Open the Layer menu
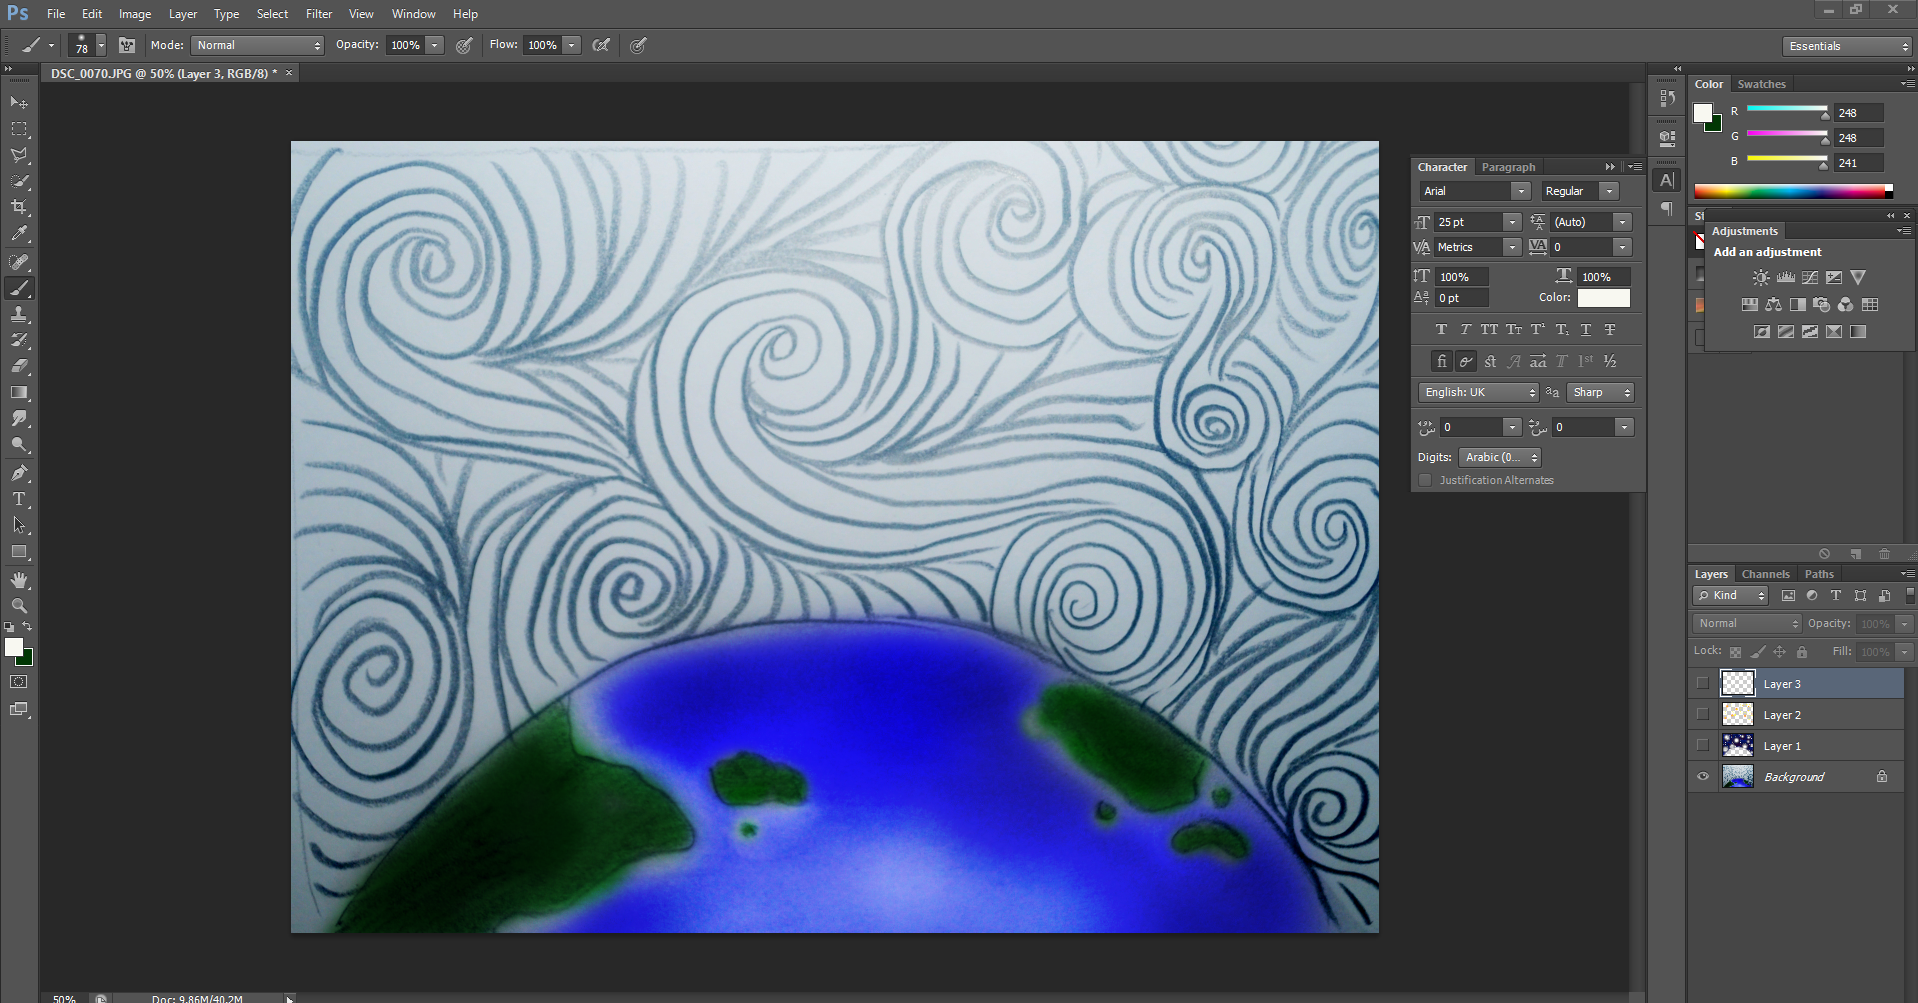The width and height of the screenshot is (1918, 1003). 182,14
